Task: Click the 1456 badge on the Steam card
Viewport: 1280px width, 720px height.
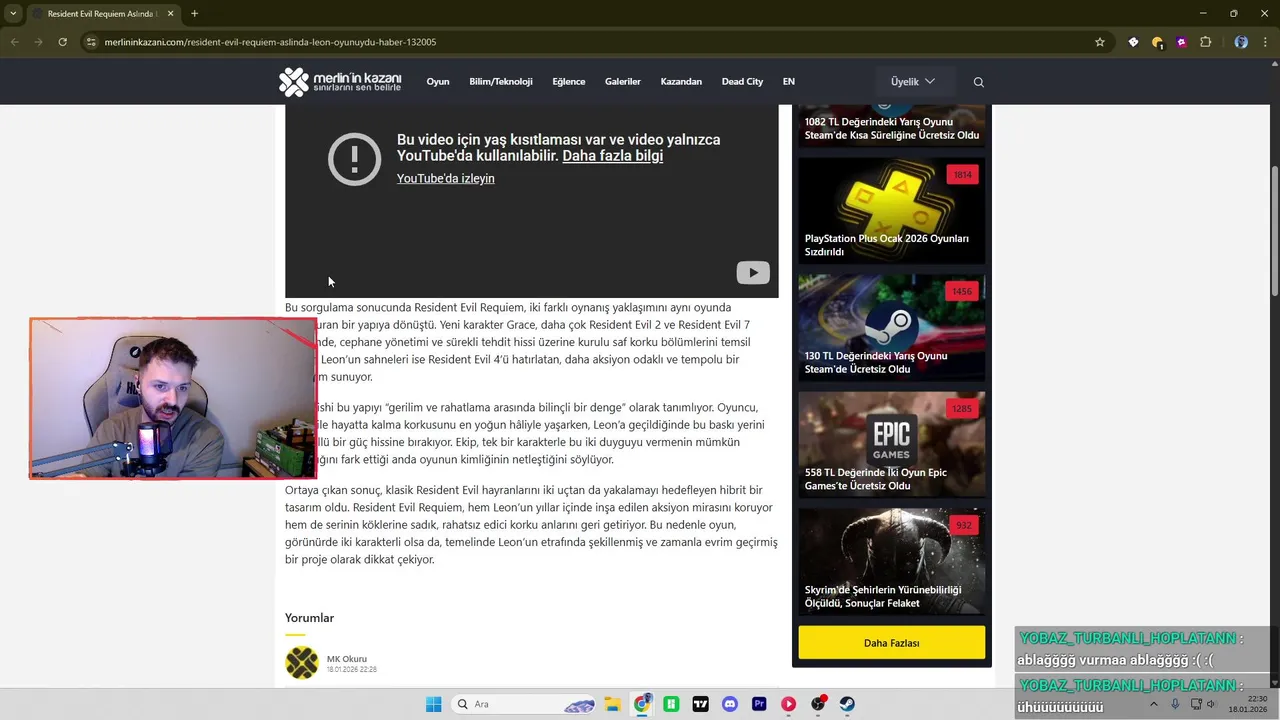Action: point(962,292)
